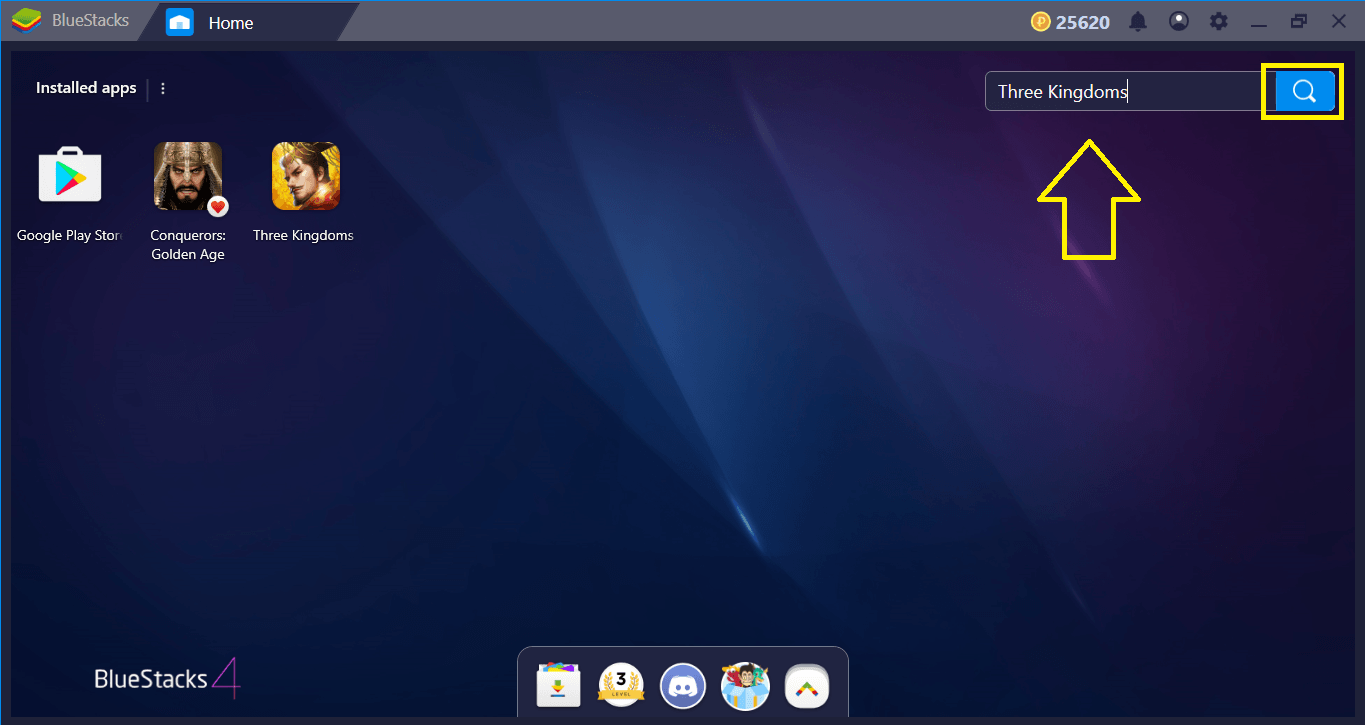1365x725 pixels.
Task: Open the Level 3 rewards dock icon
Action: [620, 685]
